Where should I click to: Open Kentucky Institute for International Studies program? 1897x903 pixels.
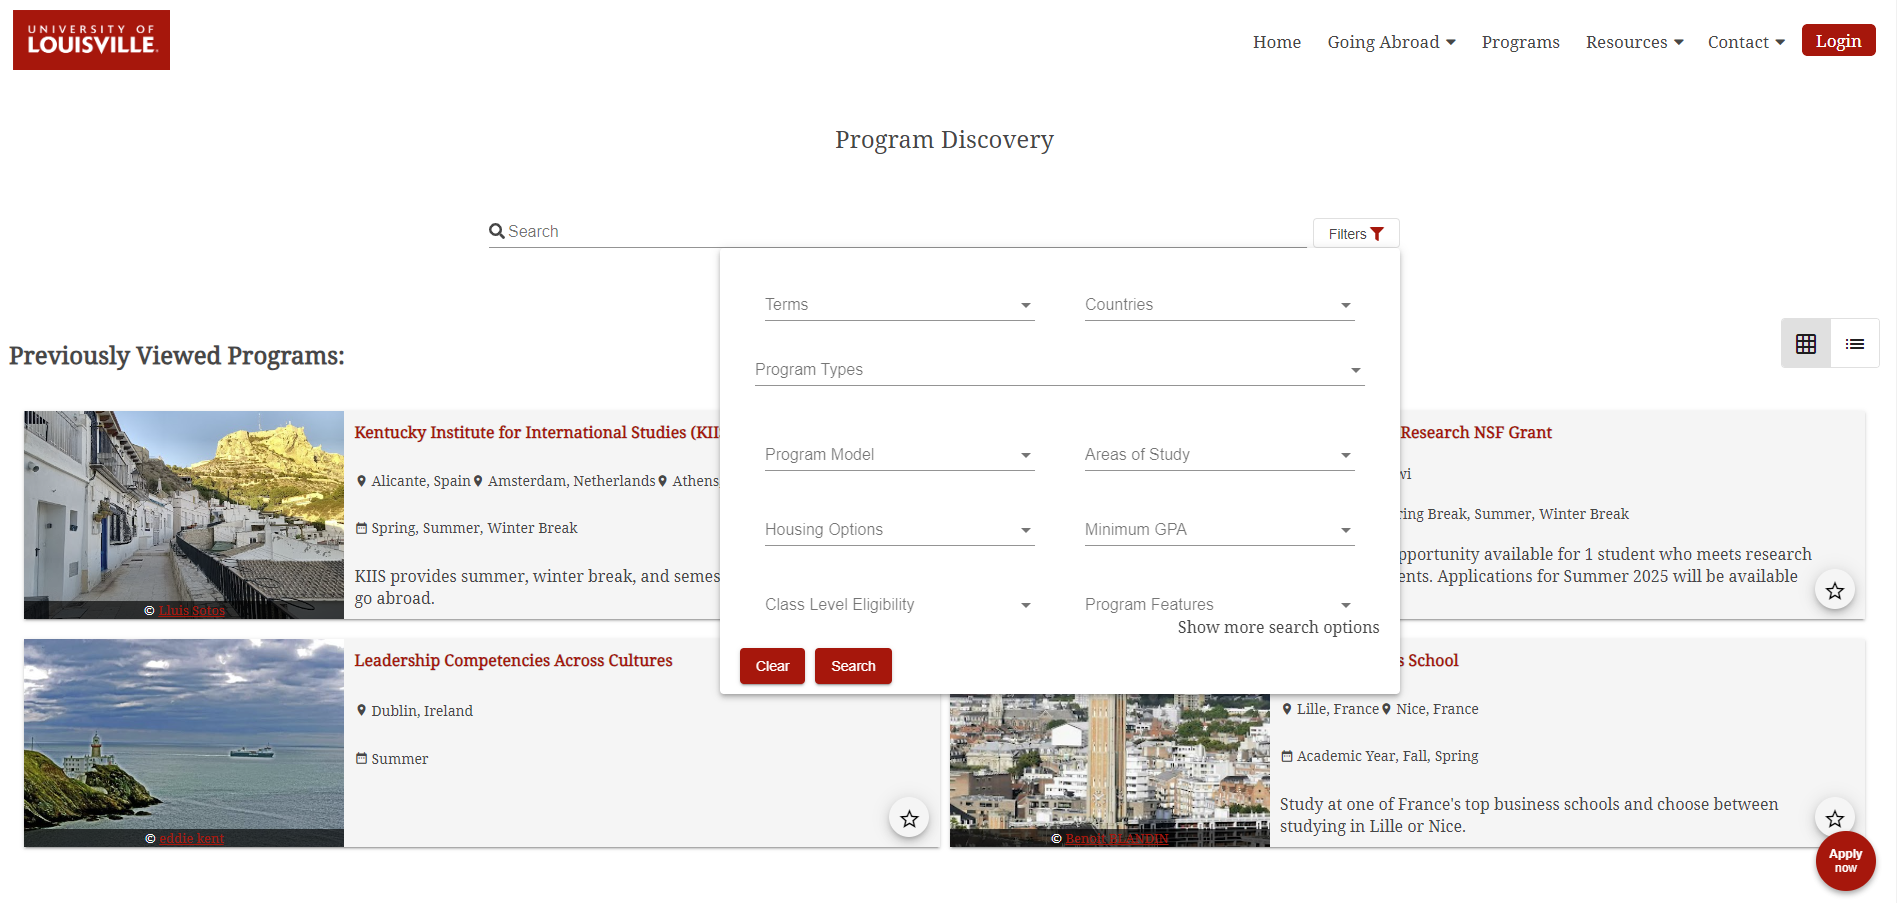click(536, 432)
